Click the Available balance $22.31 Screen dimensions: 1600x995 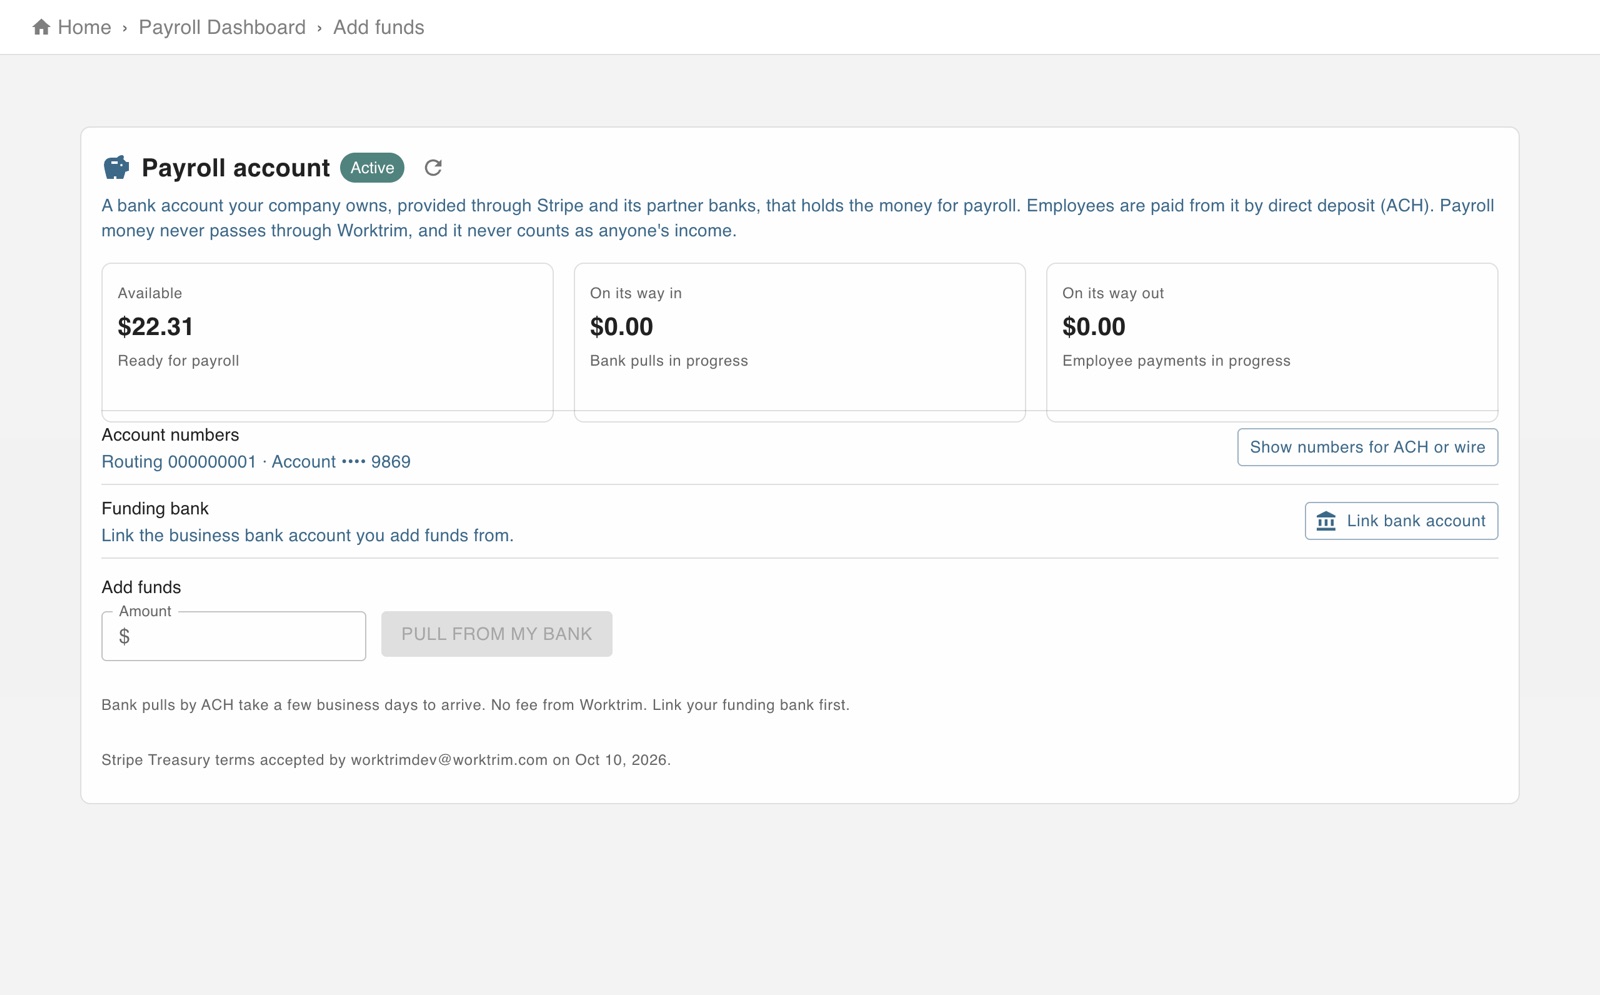click(x=156, y=327)
